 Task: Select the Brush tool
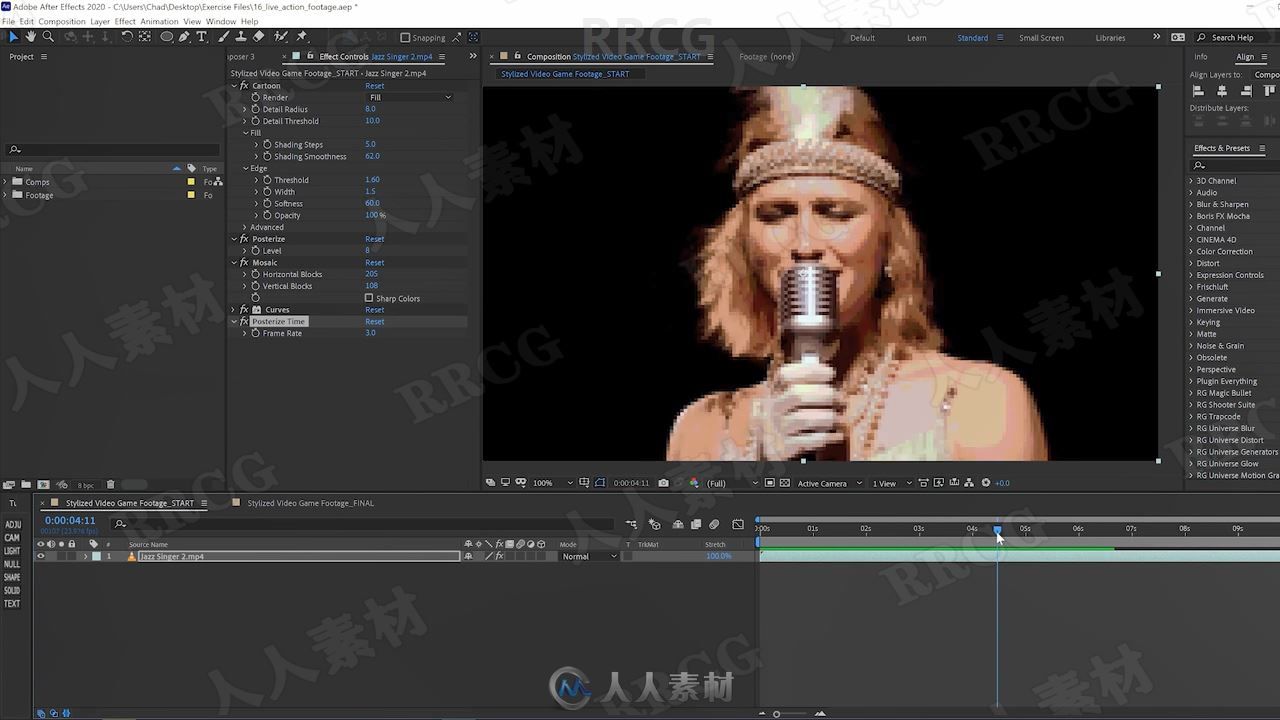coord(225,37)
